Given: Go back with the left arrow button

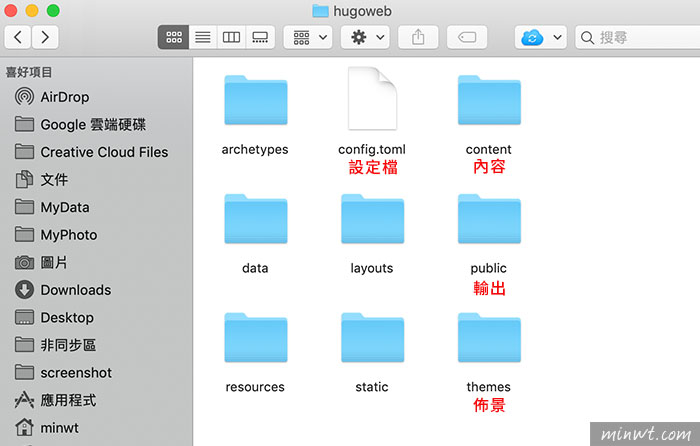Looking at the screenshot, I should coord(17,37).
